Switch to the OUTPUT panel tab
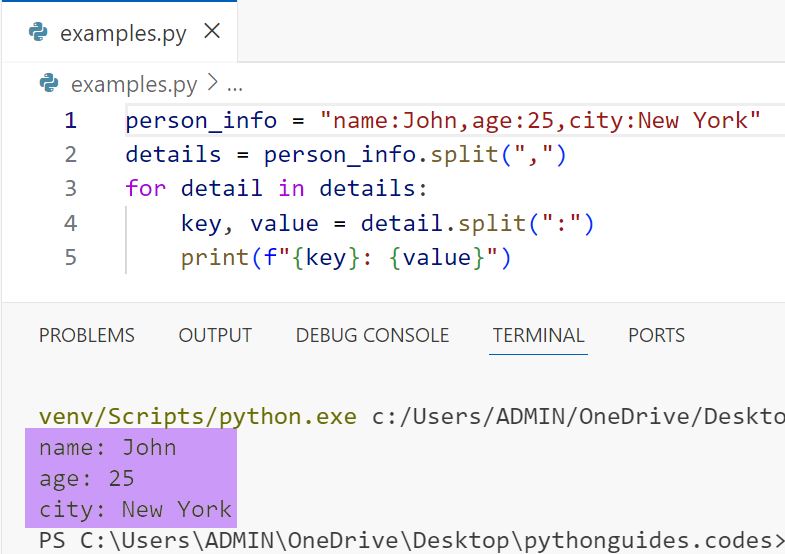This screenshot has height=554, width=785. pyautogui.click(x=215, y=335)
